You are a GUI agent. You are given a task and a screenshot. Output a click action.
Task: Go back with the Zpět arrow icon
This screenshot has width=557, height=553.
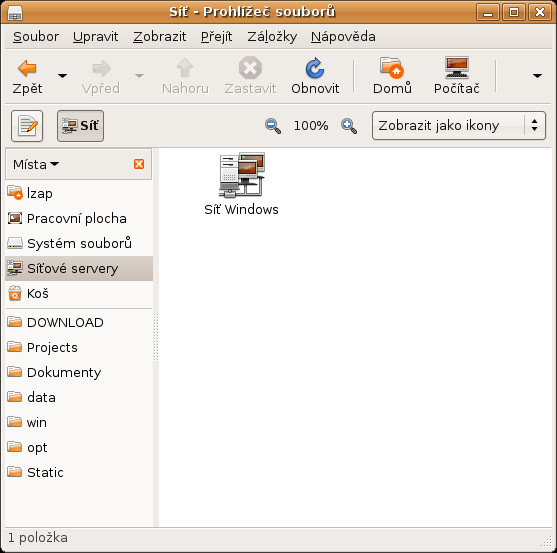[27, 68]
